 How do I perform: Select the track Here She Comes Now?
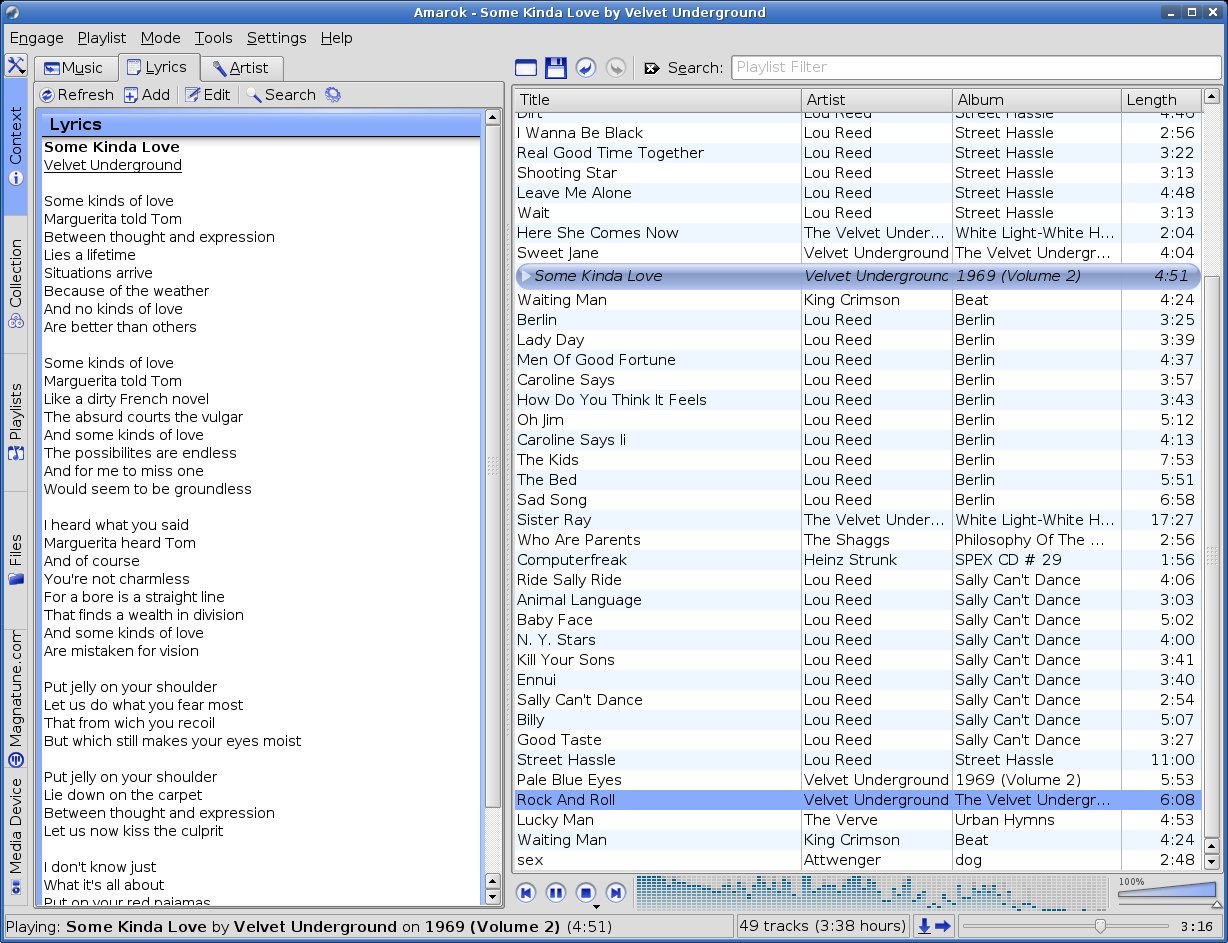(x=859, y=233)
